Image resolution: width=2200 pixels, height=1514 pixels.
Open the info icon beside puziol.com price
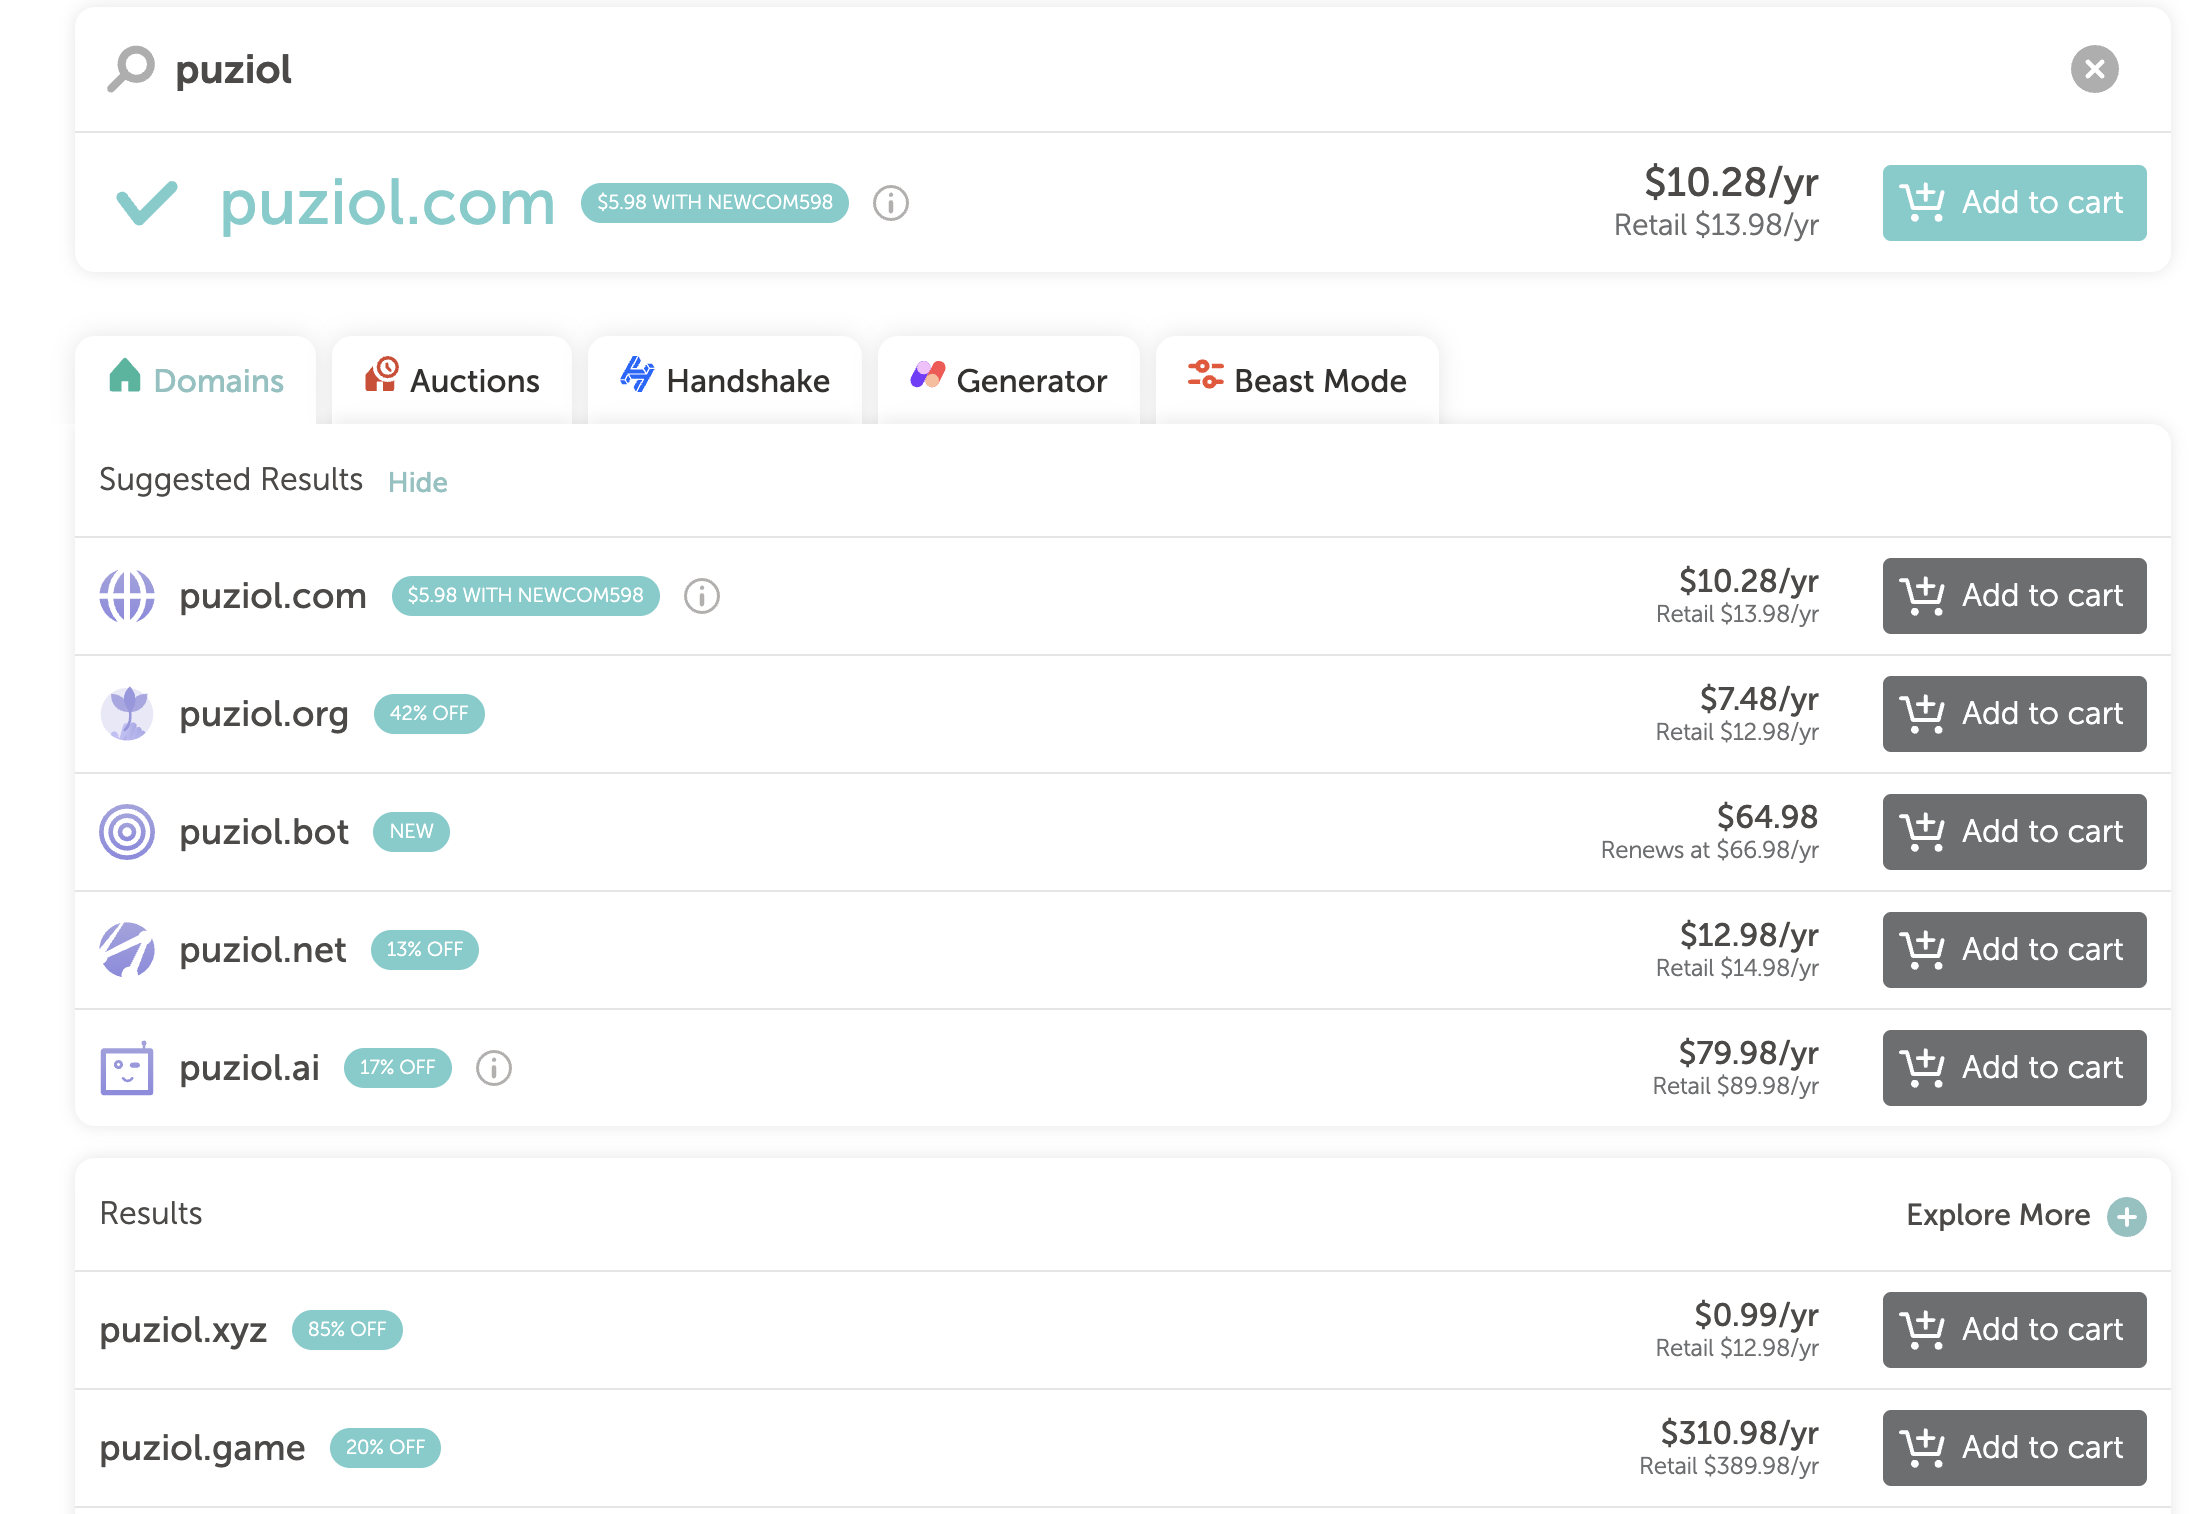[890, 202]
